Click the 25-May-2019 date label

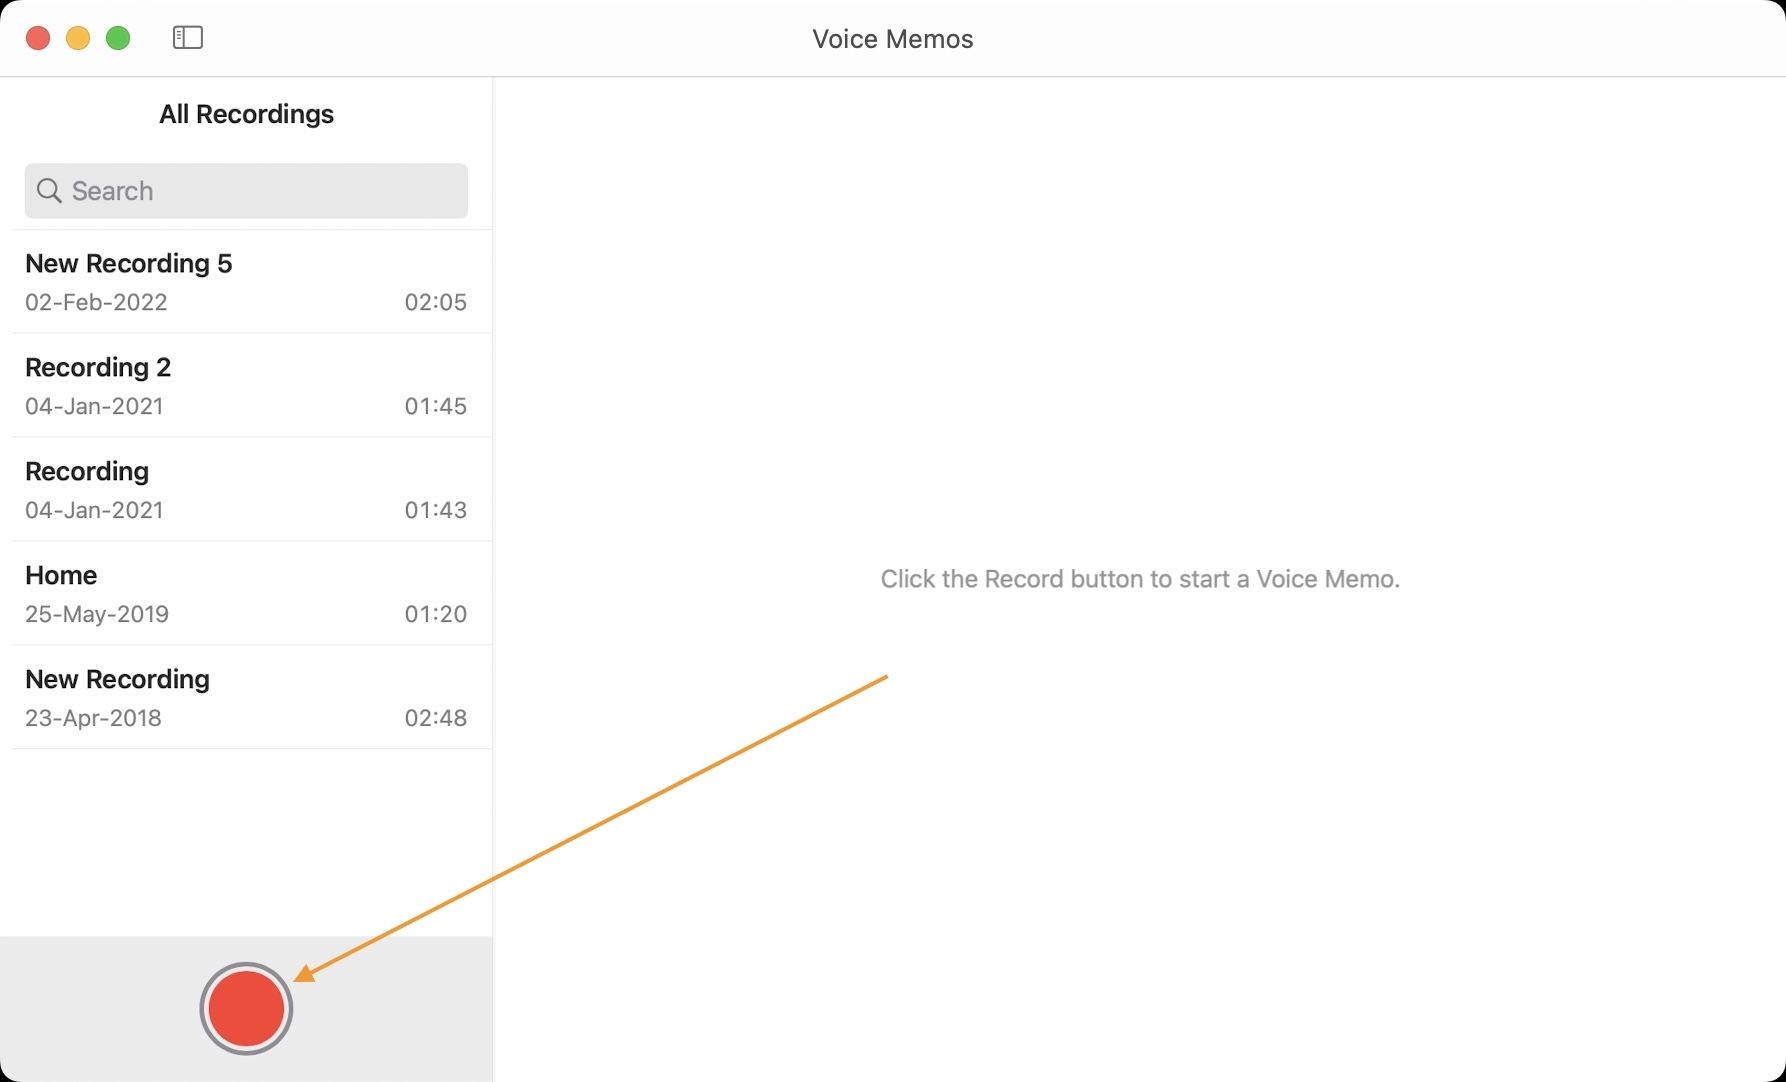97,614
